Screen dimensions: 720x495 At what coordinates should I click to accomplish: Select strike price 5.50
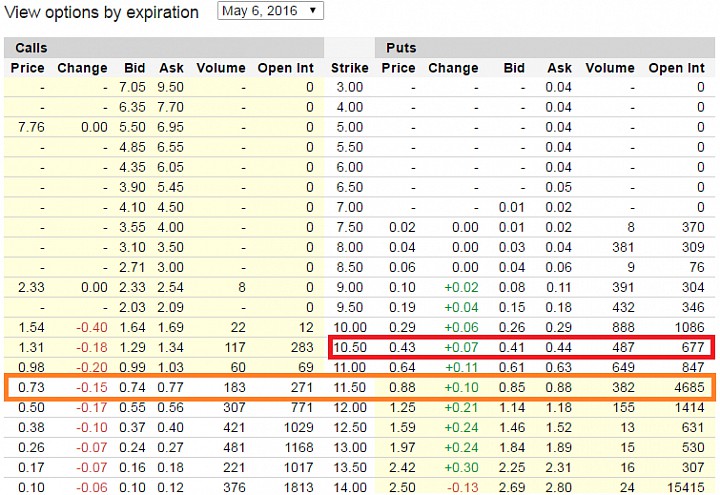[x=349, y=147]
